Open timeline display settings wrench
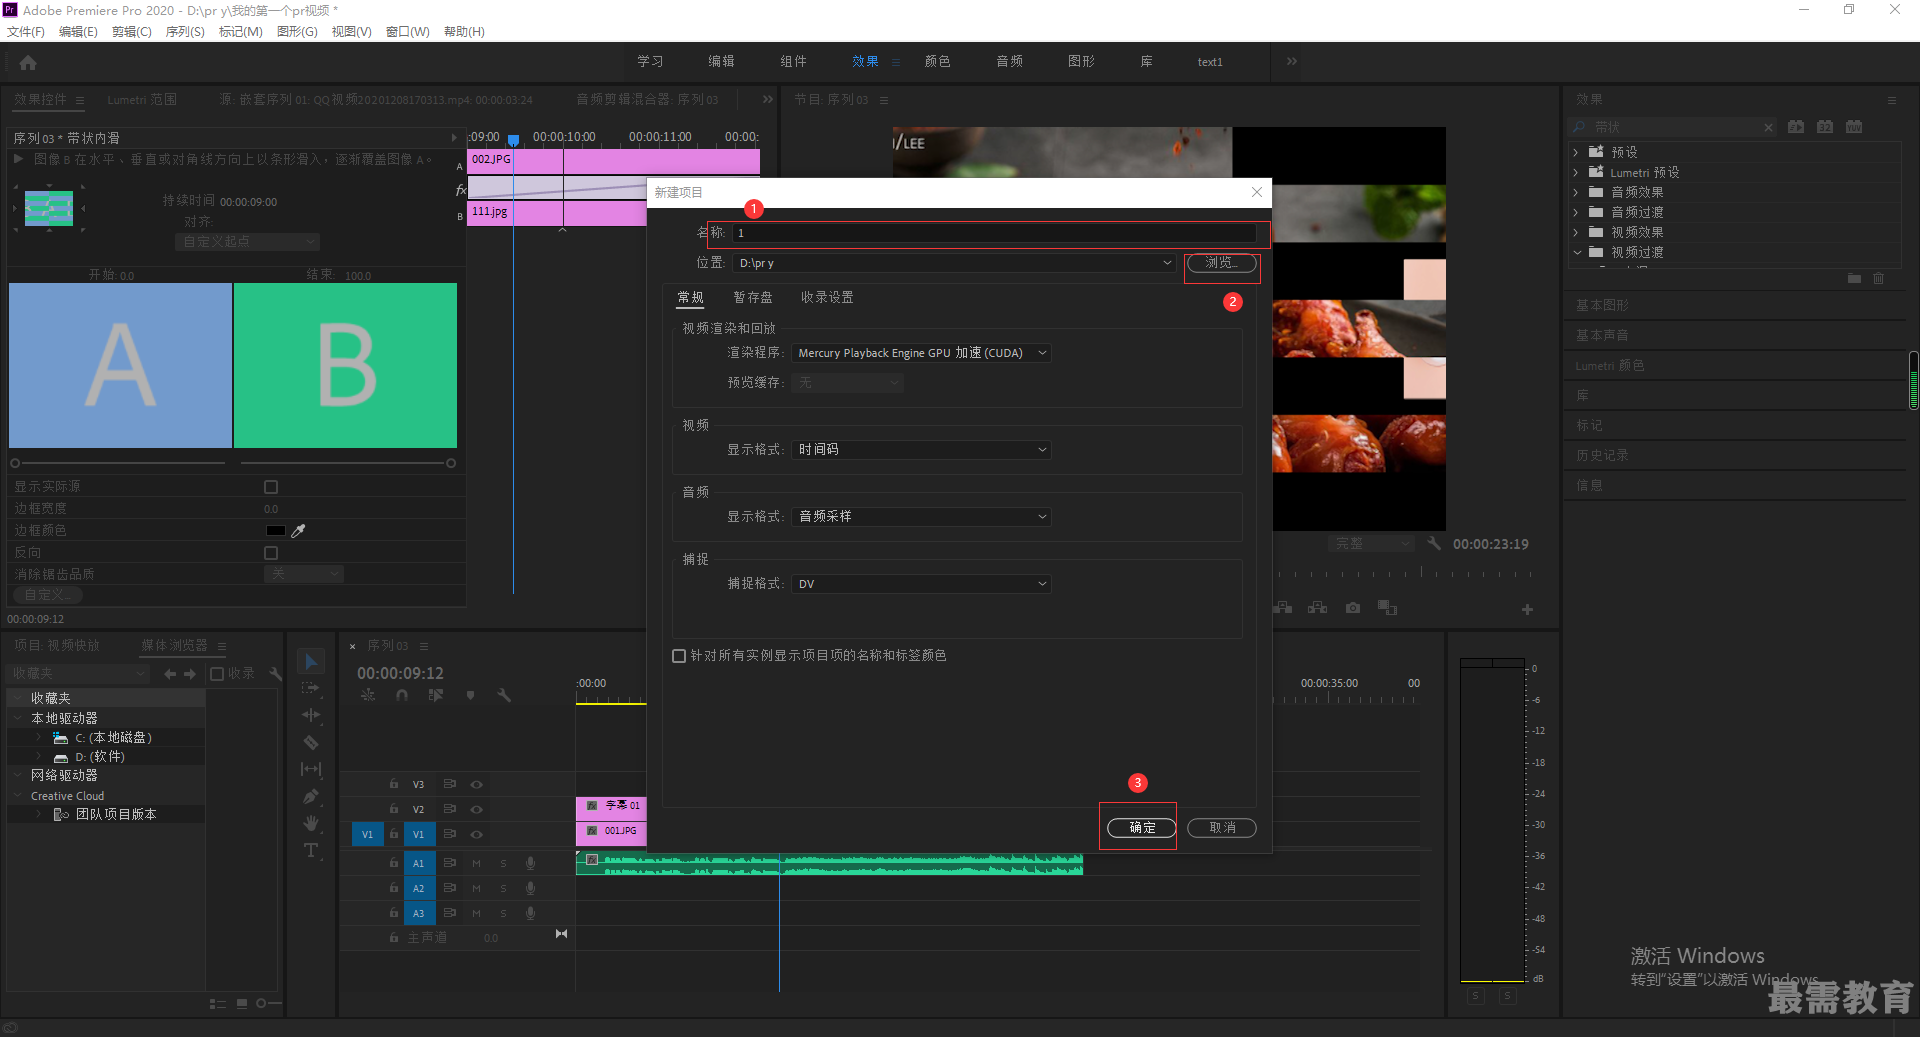1920x1037 pixels. tap(504, 695)
